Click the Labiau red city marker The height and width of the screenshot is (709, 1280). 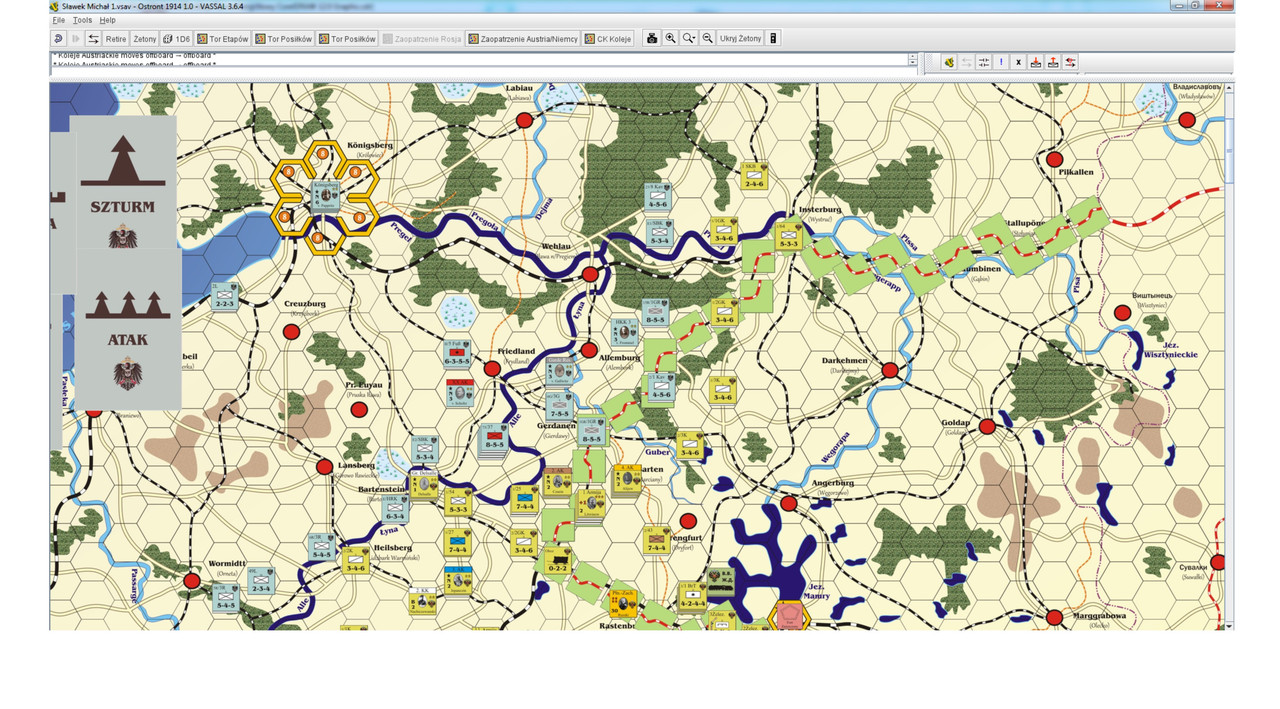524,121
